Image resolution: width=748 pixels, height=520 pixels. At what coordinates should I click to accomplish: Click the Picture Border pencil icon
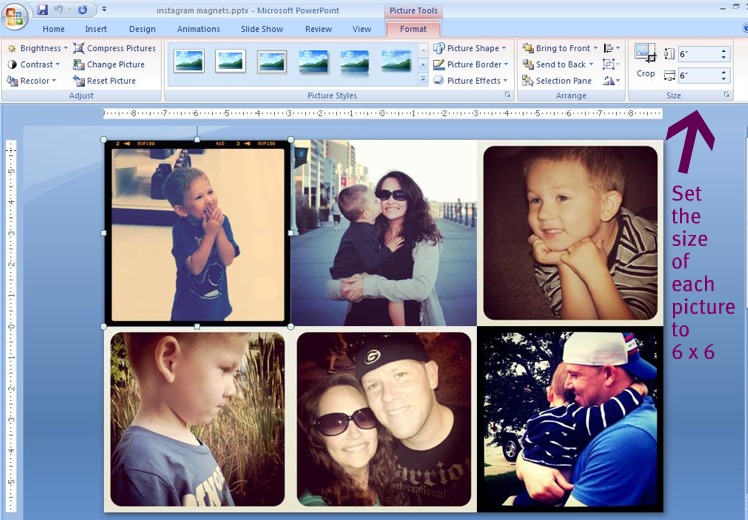439,64
